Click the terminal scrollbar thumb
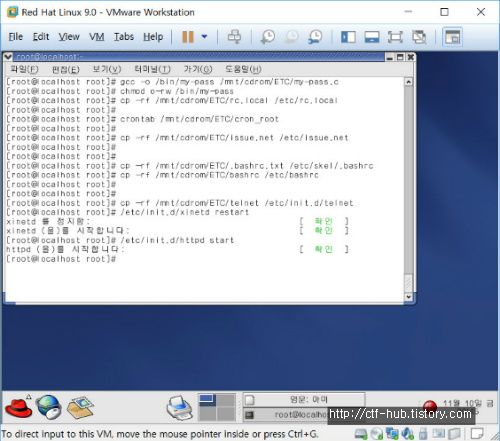500x441 pixels. (x=409, y=283)
